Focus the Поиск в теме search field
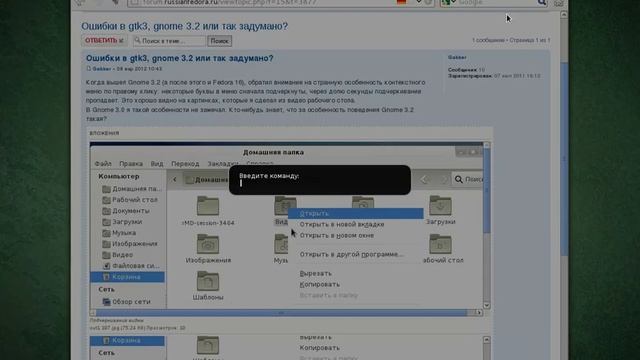The image size is (640, 360). (169, 41)
